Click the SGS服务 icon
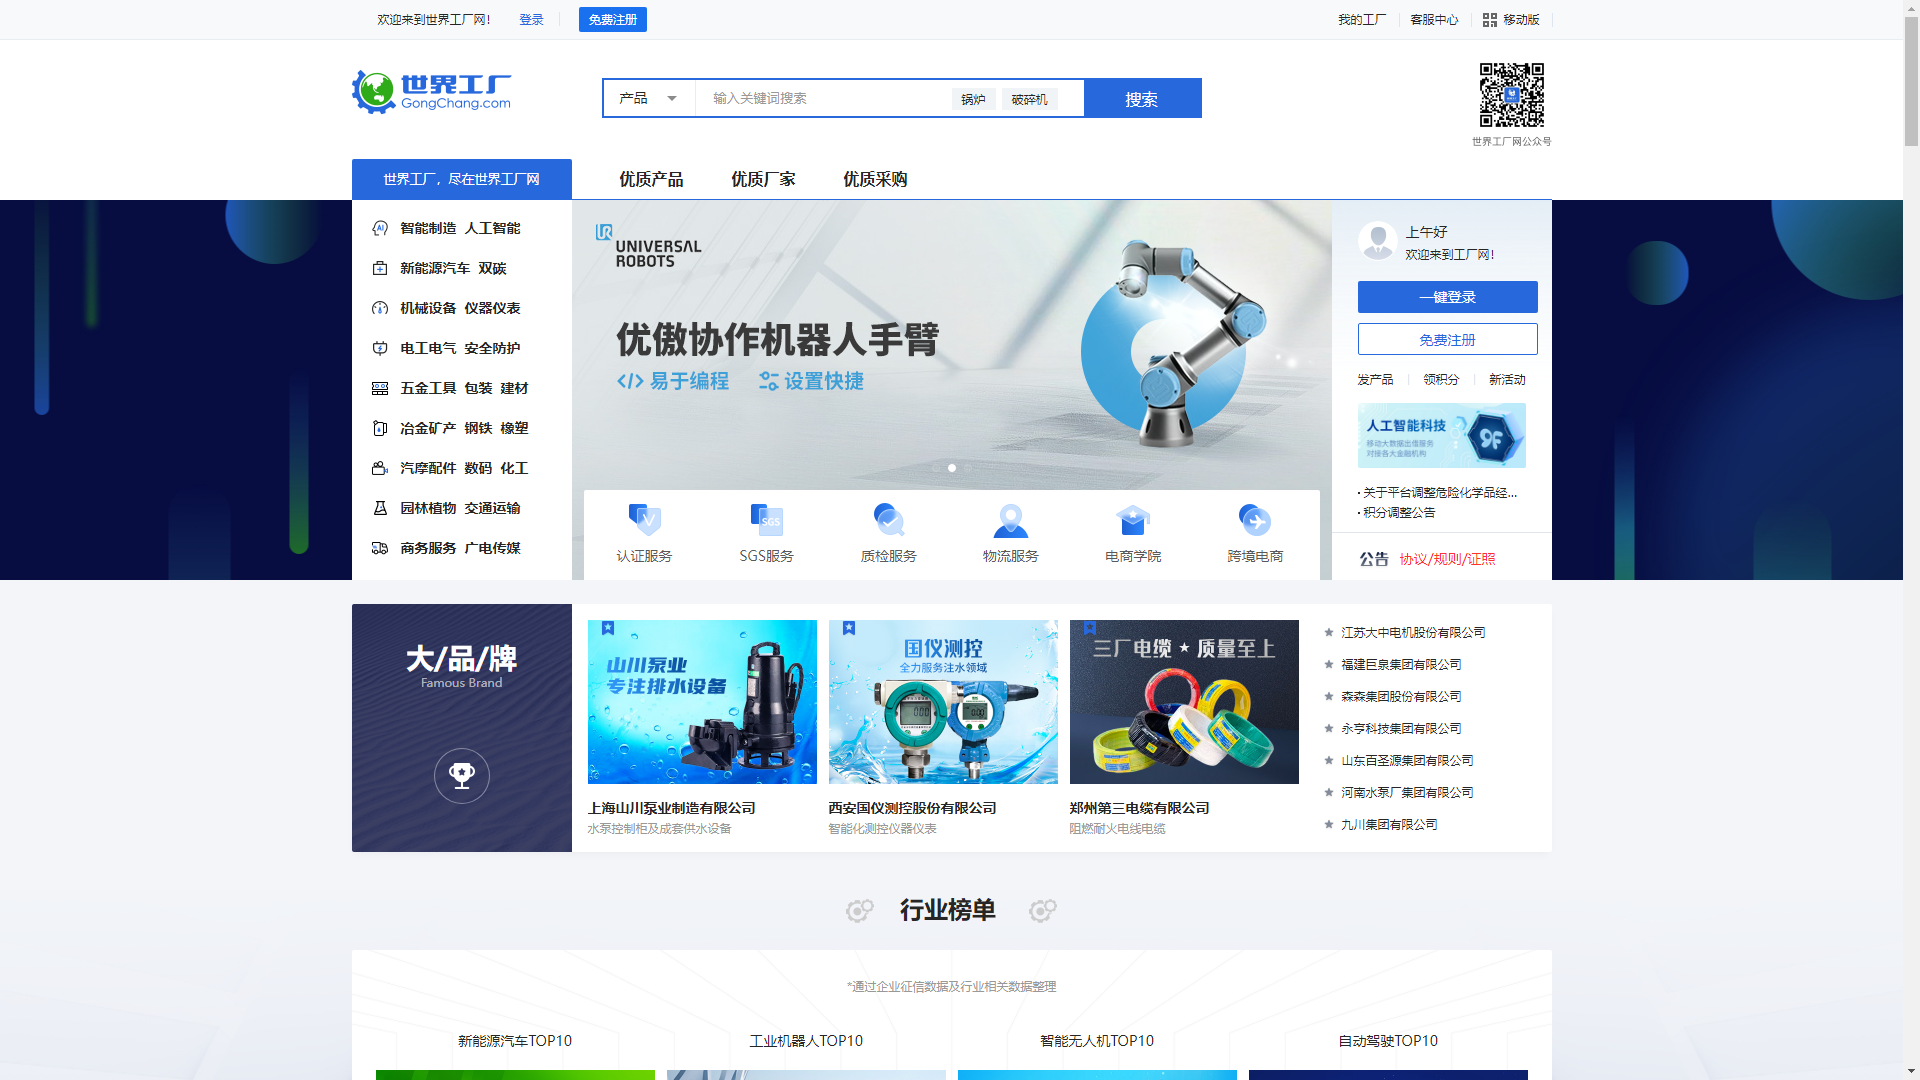The width and height of the screenshot is (1920, 1080). point(768,518)
